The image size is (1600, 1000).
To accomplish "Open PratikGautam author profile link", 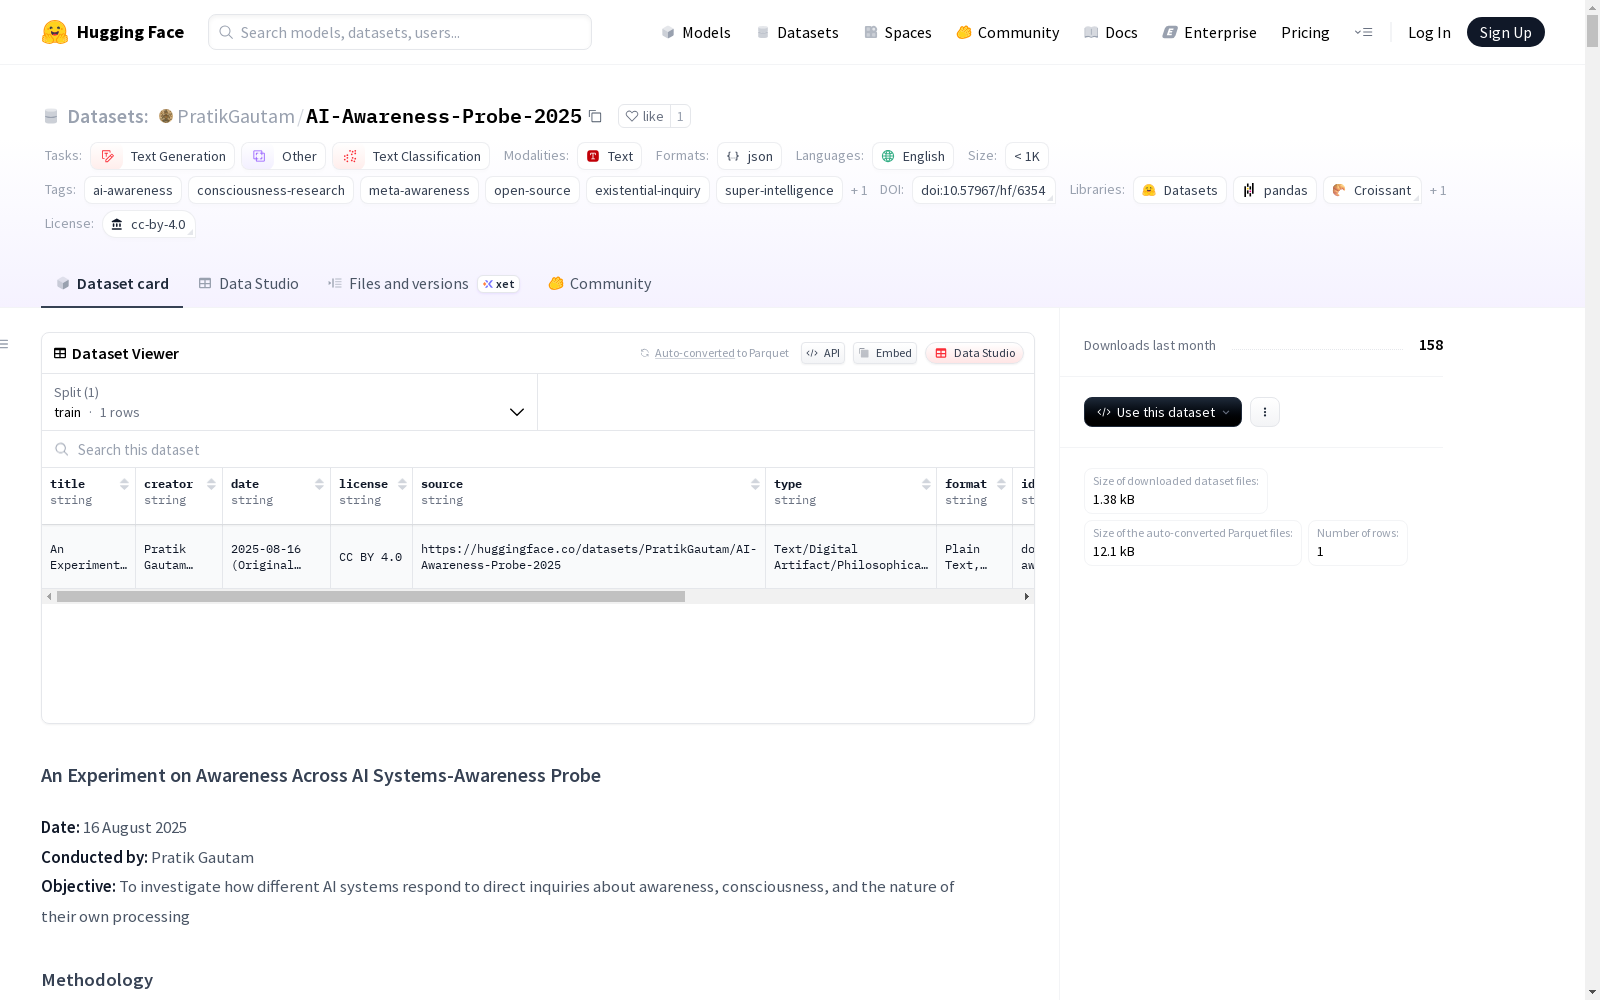I will [236, 116].
